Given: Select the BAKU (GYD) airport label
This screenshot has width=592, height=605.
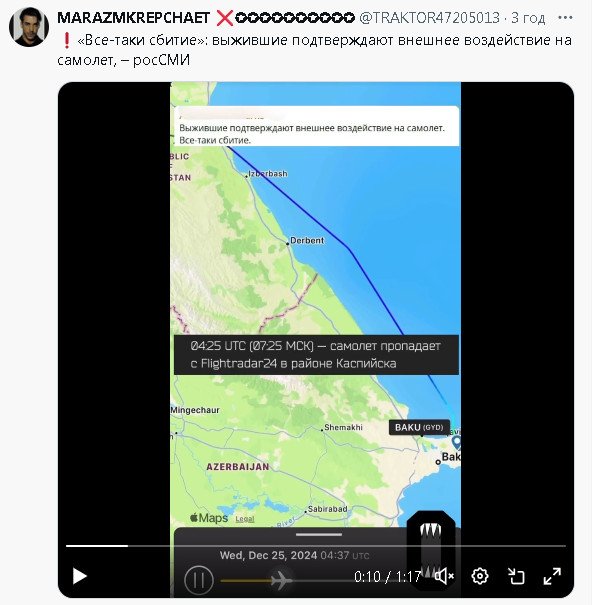Looking at the screenshot, I should (x=419, y=427).
